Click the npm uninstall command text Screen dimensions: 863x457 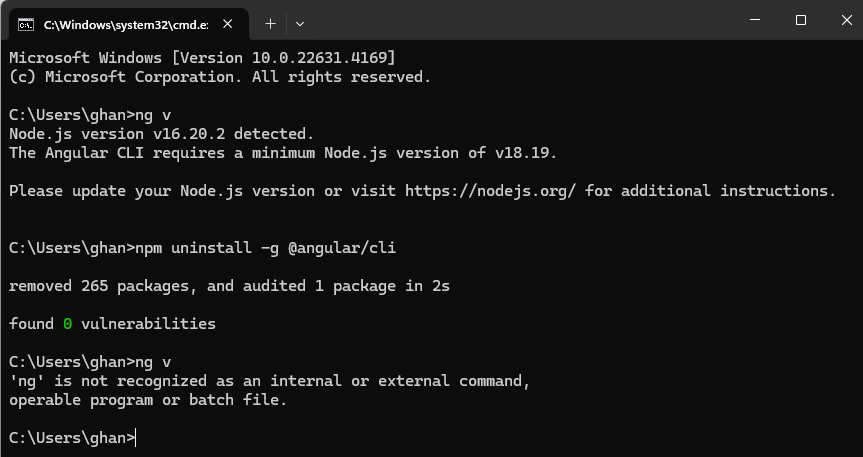265,248
